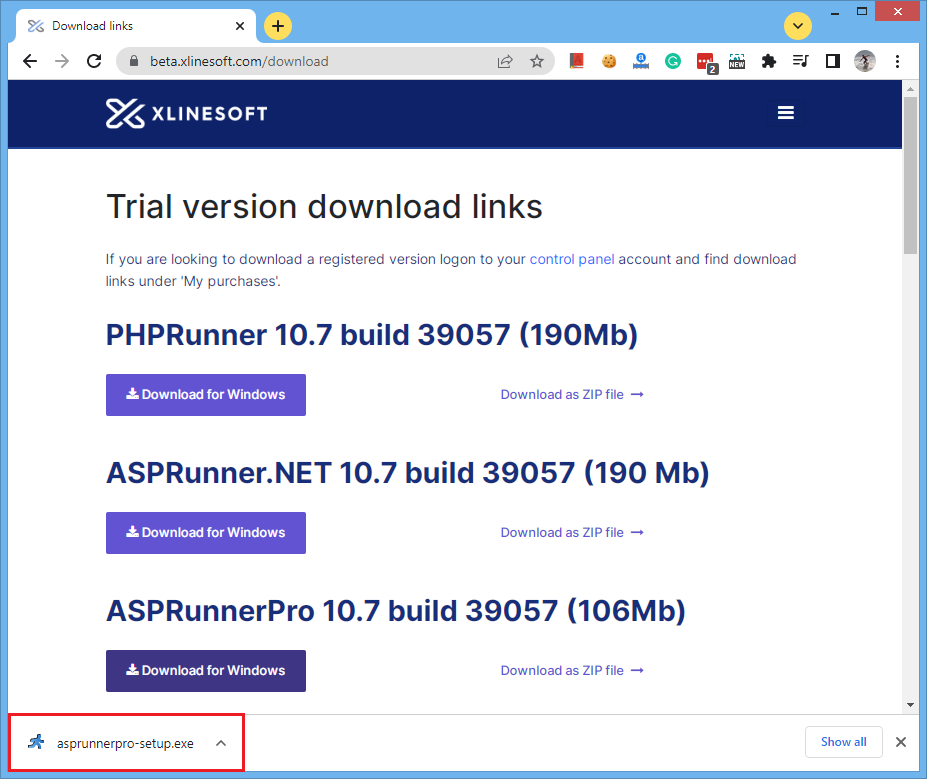Open the cookie extension icon
Viewport: 927px width, 779px height.
click(x=609, y=61)
